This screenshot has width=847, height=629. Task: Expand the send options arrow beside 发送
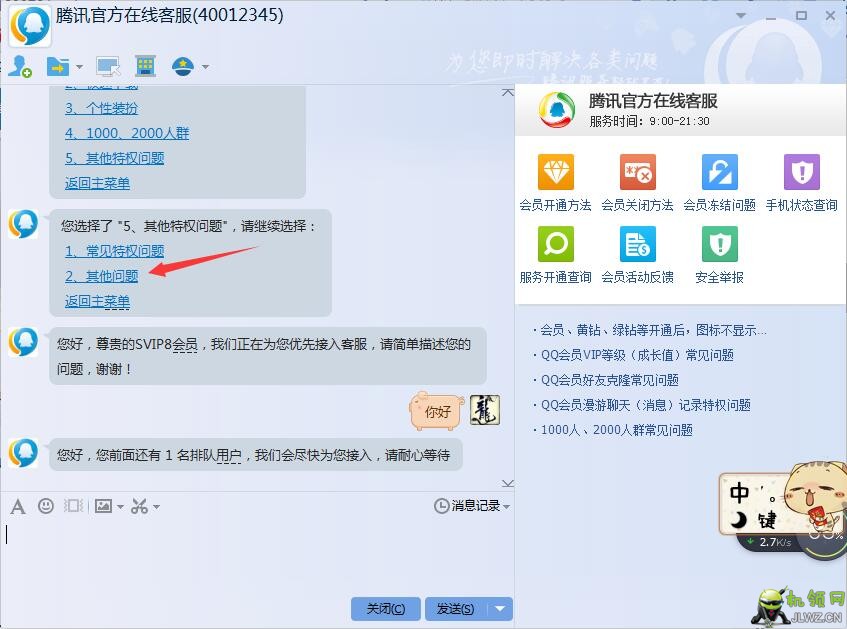500,609
